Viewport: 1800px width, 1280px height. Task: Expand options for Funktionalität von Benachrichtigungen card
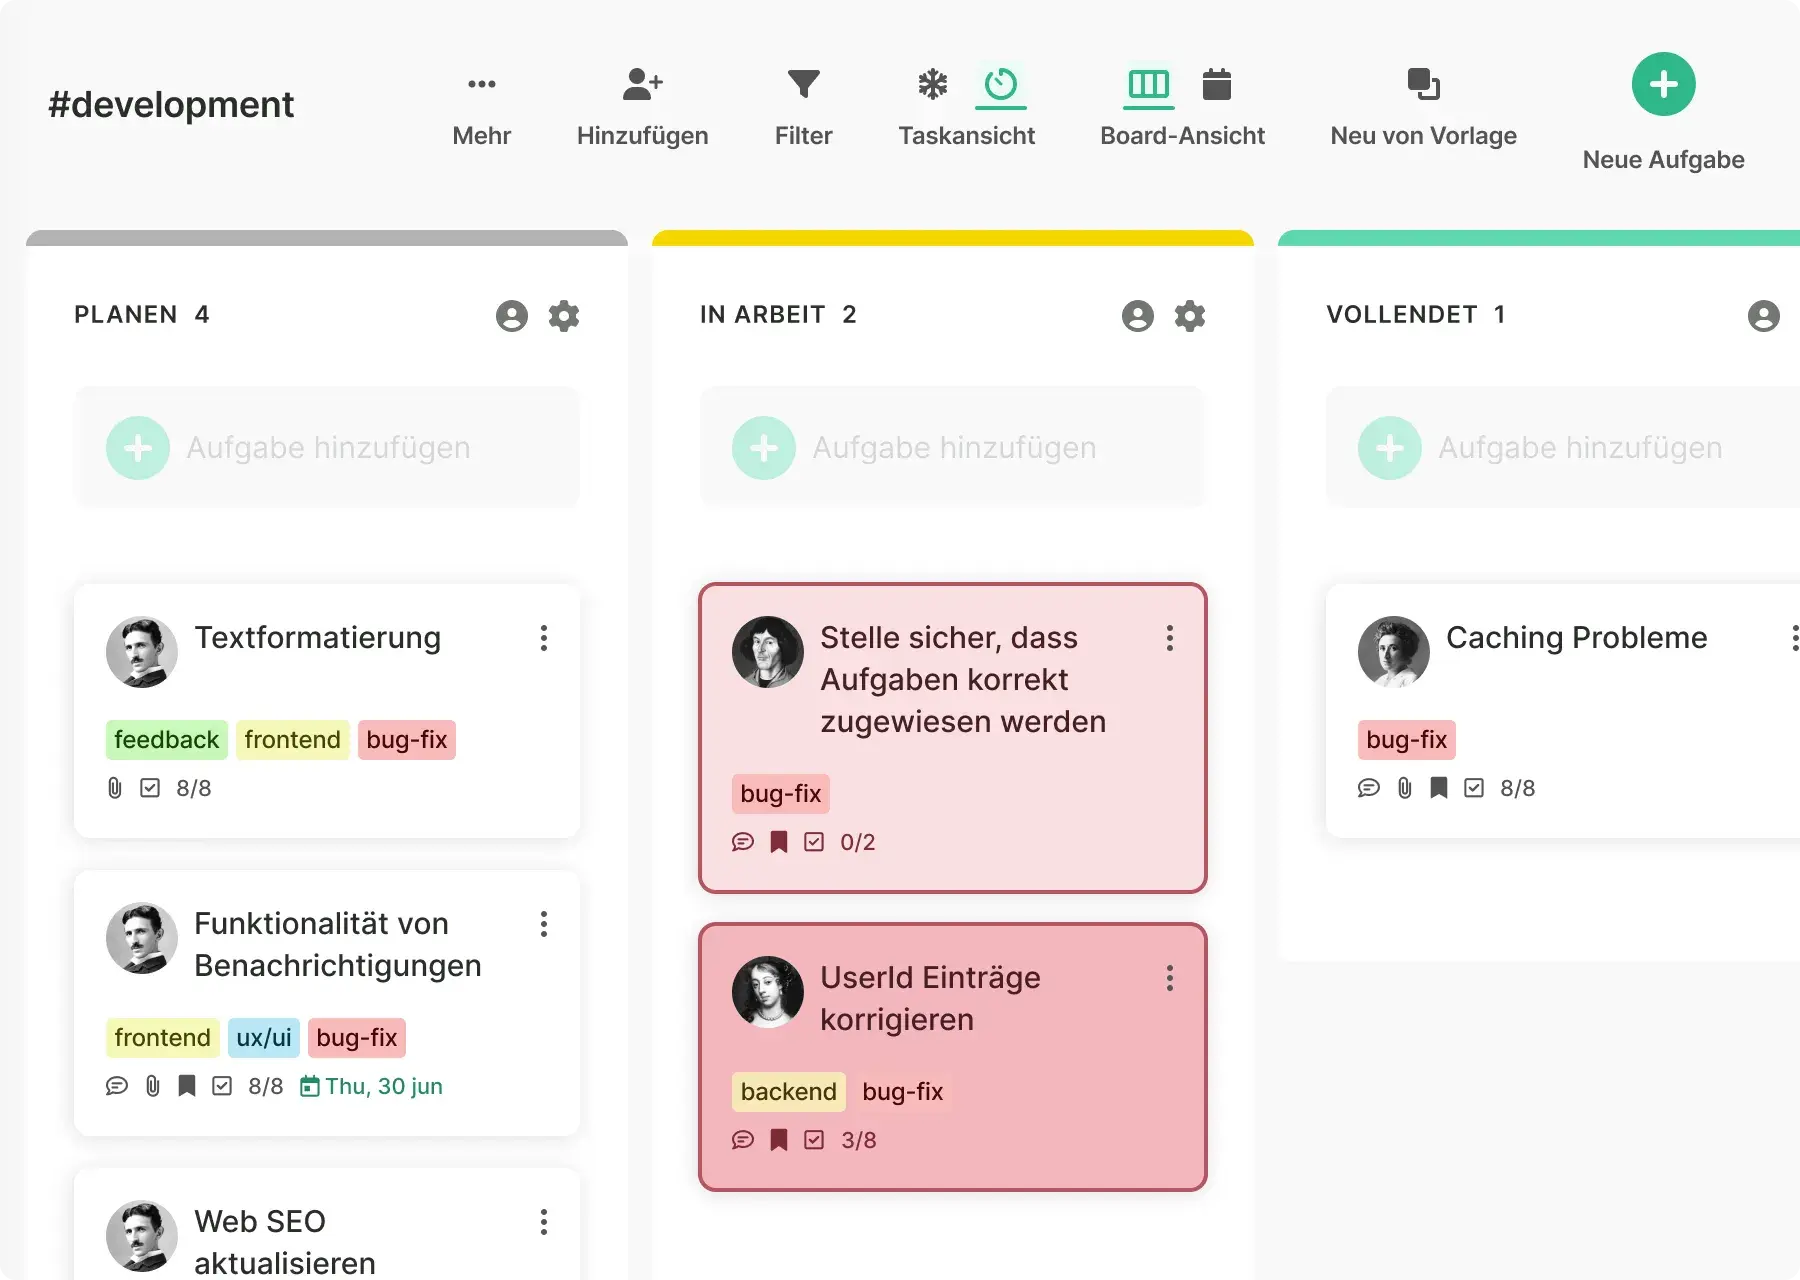544,924
